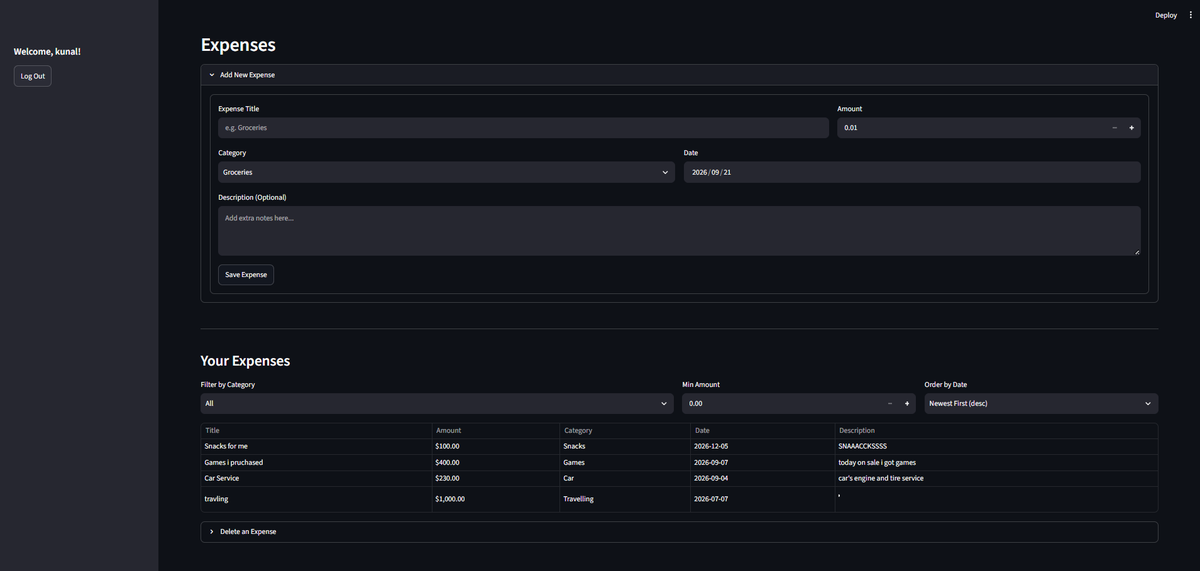
Task: Click the Amount column header in table
Action: click(495, 431)
